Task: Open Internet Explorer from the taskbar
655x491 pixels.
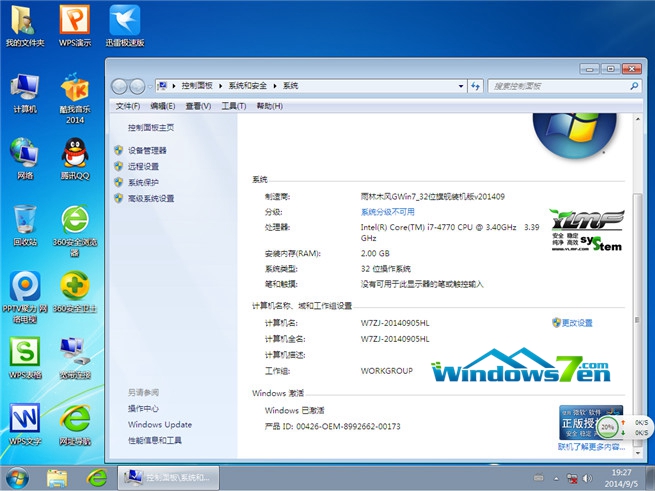Action: [96, 476]
